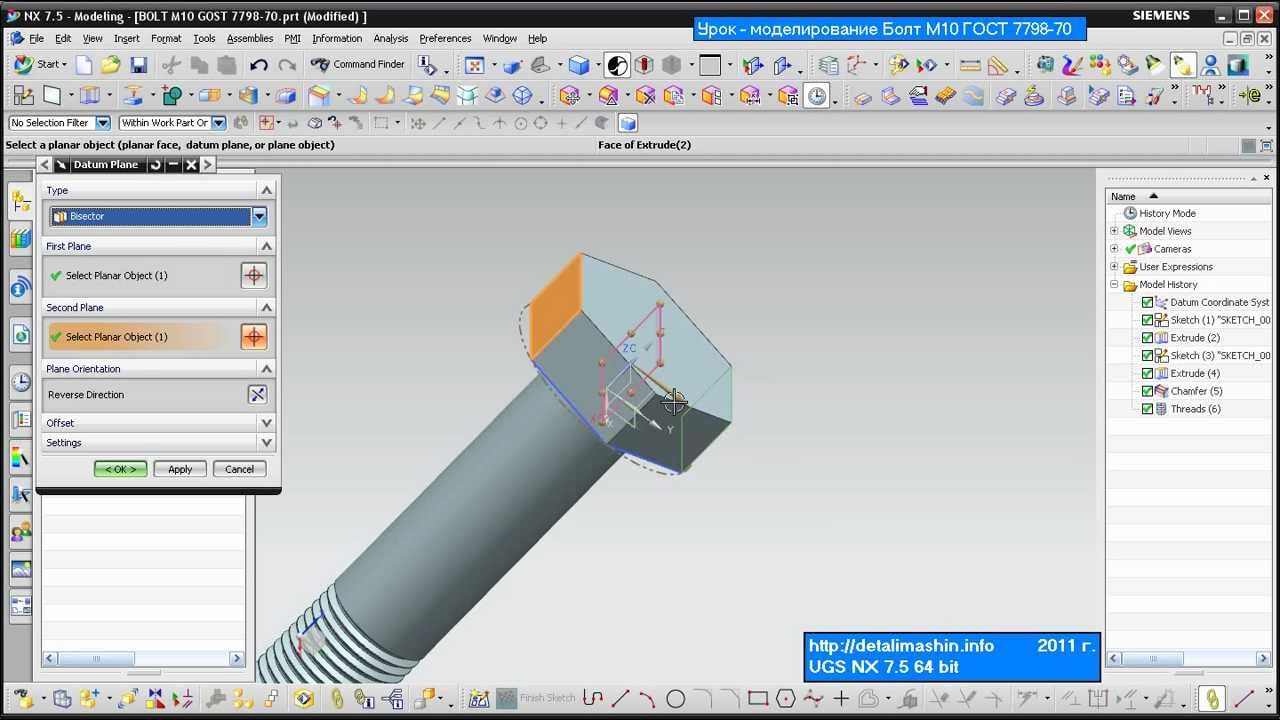
Task: Click First Plane select planar object icon
Action: tap(254, 275)
